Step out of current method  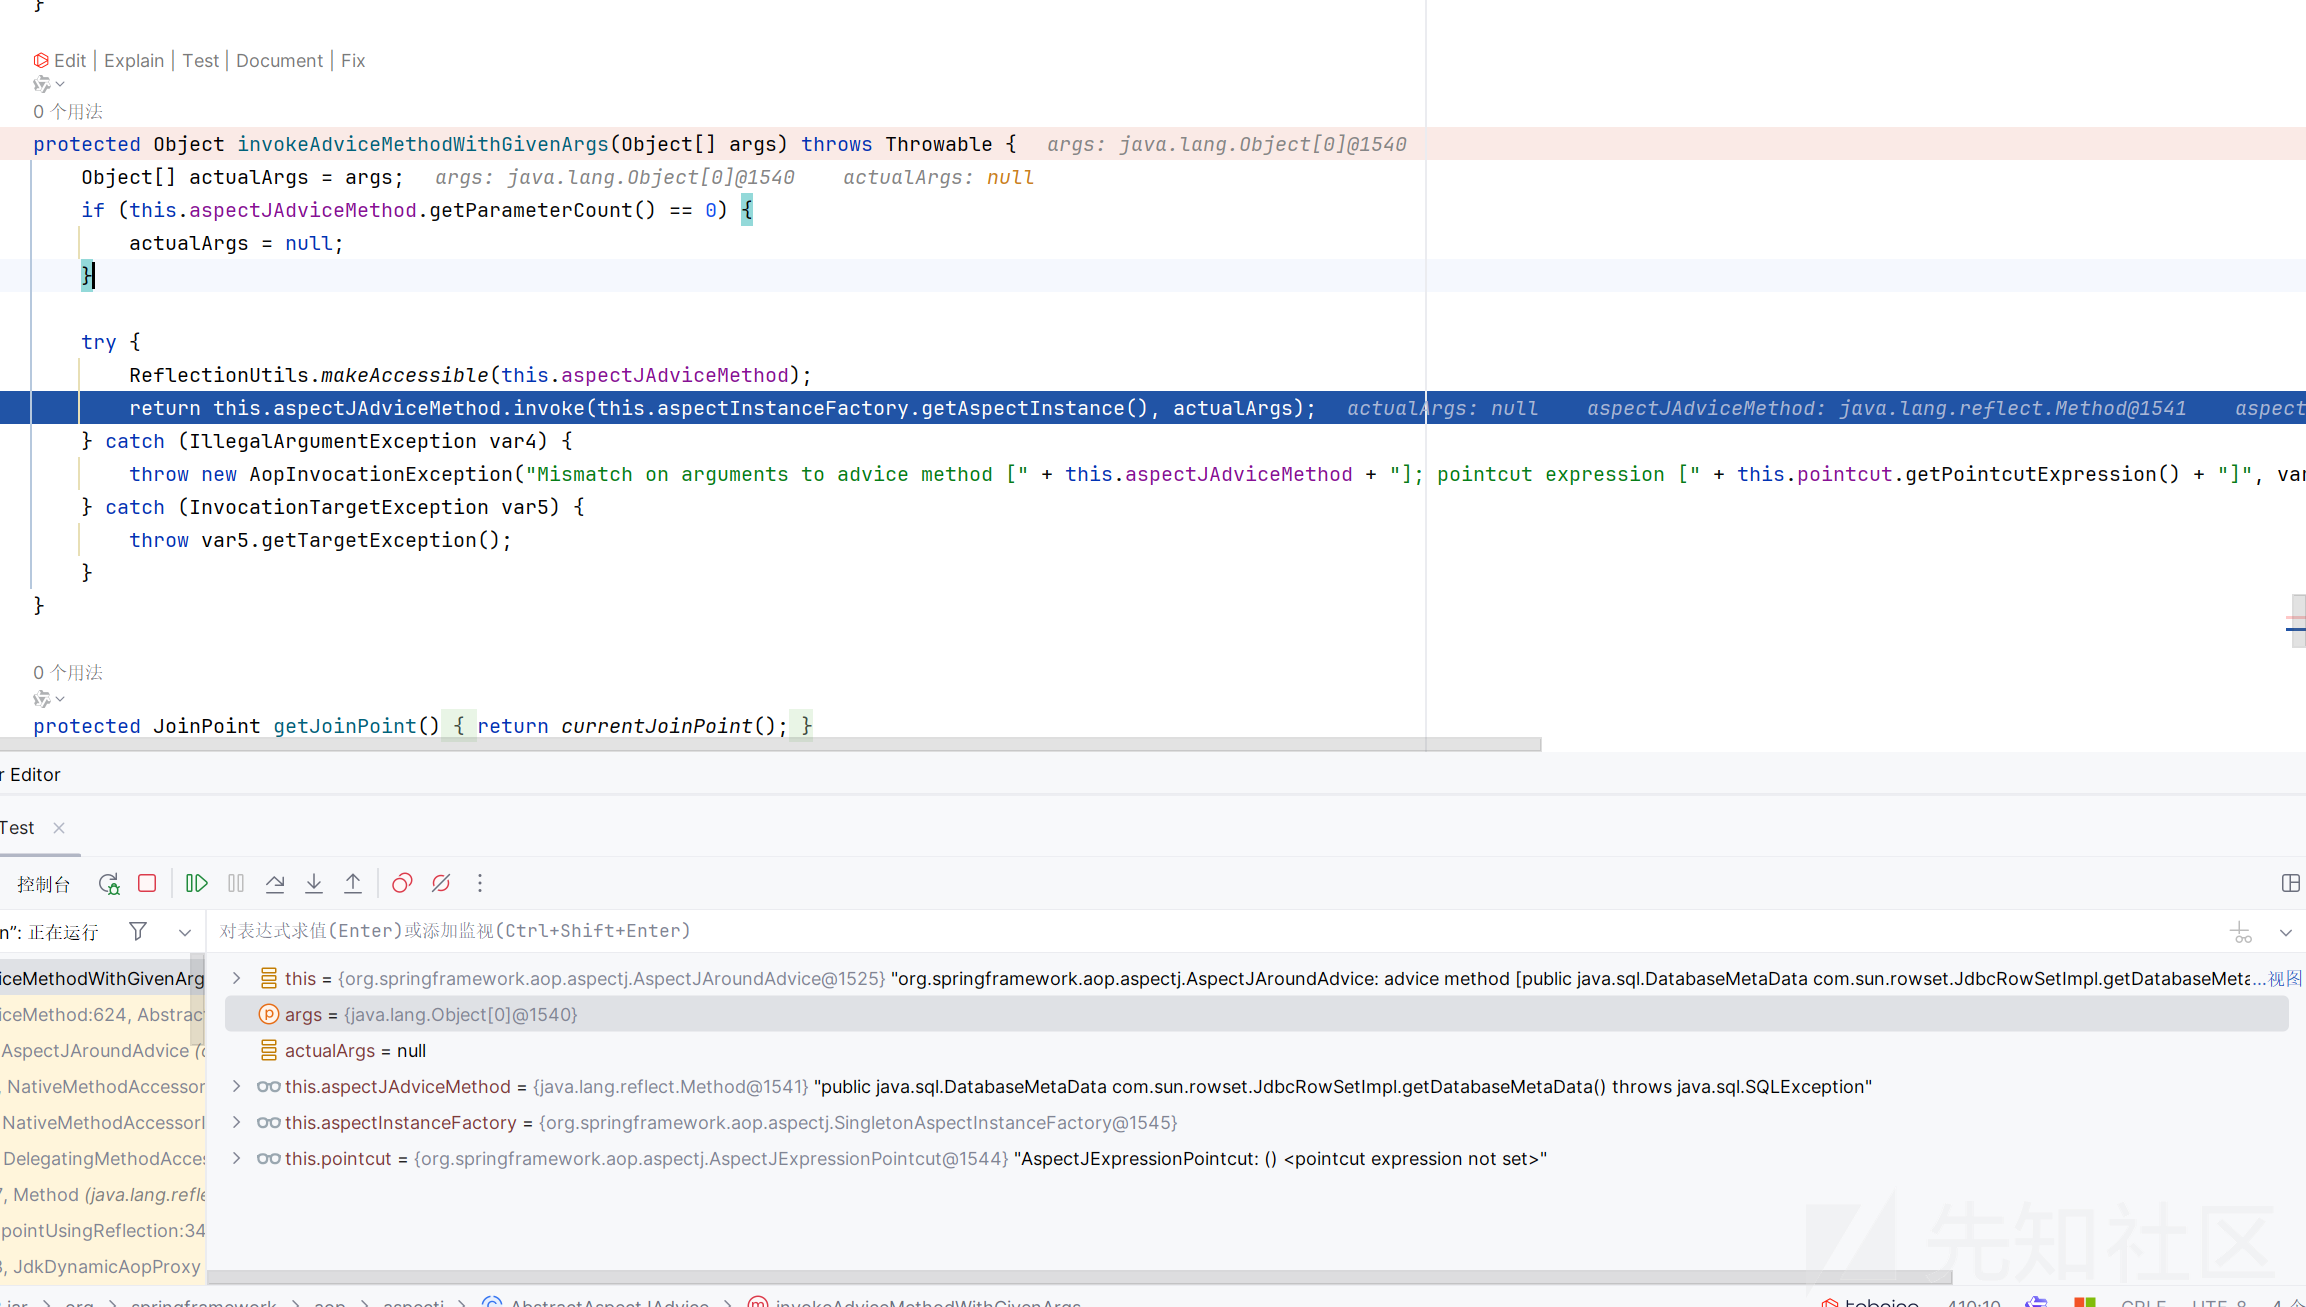353,884
